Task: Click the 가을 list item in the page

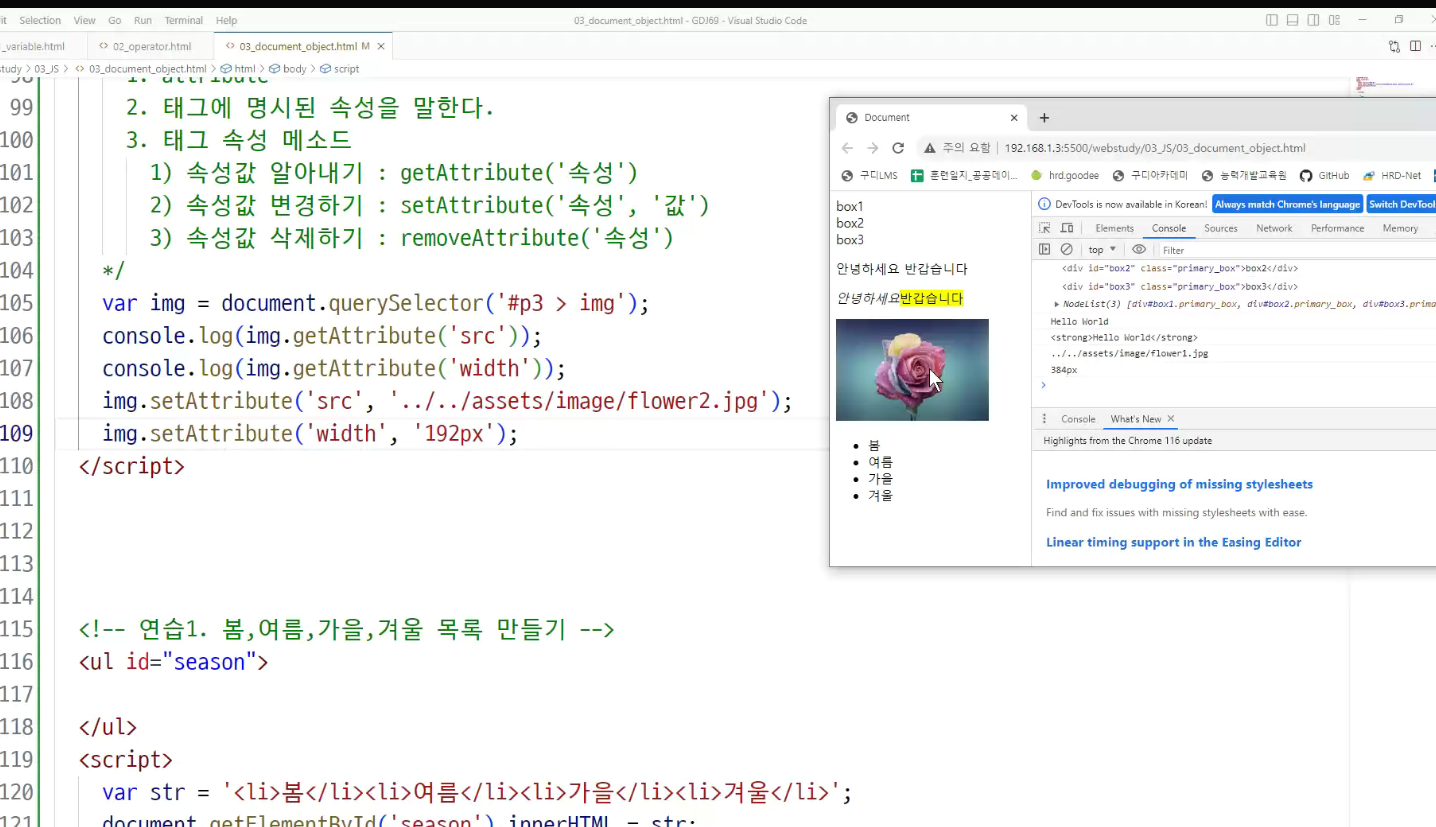Action: click(x=880, y=478)
